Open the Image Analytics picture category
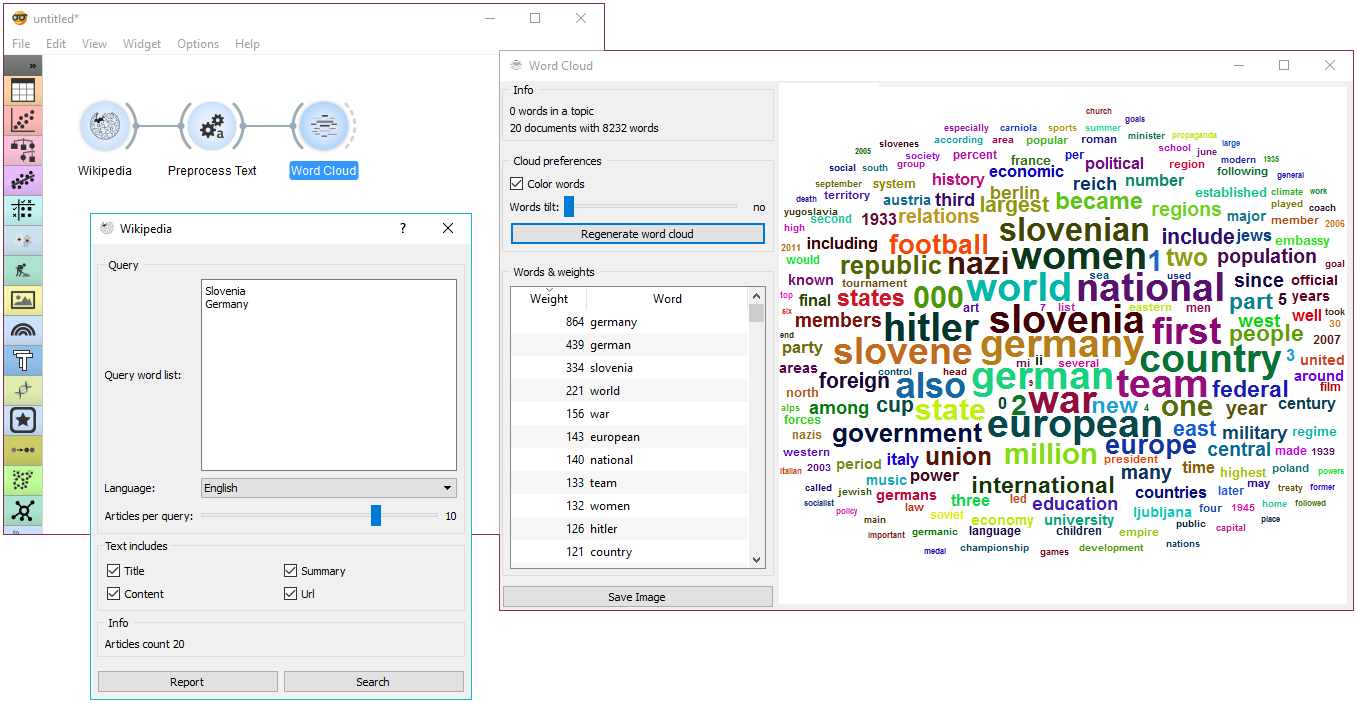1357x703 pixels. point(23,300)
